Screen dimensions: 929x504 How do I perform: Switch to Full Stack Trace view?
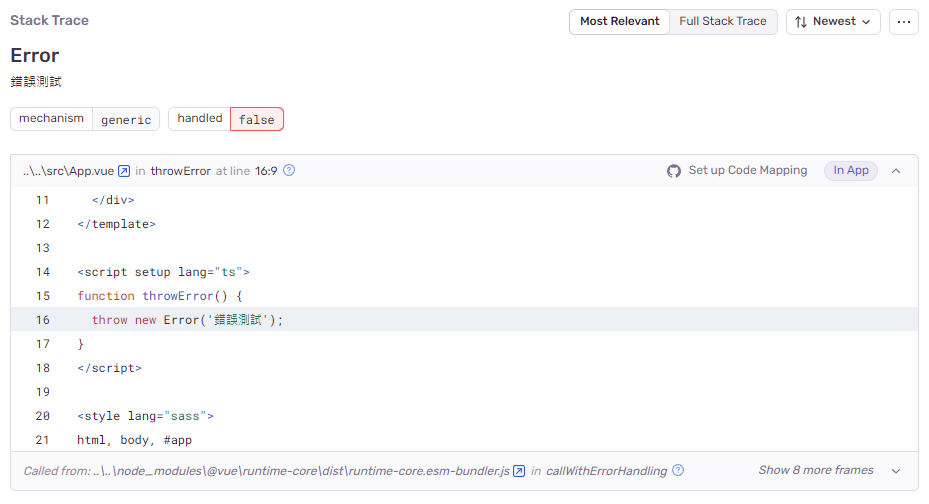[x=722, y=21]
